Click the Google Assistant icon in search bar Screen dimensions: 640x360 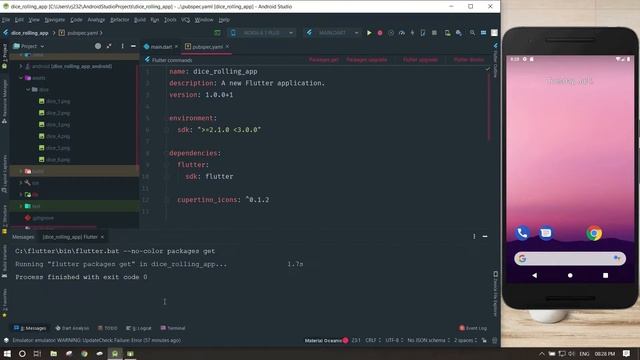click(x=617, y=258)
